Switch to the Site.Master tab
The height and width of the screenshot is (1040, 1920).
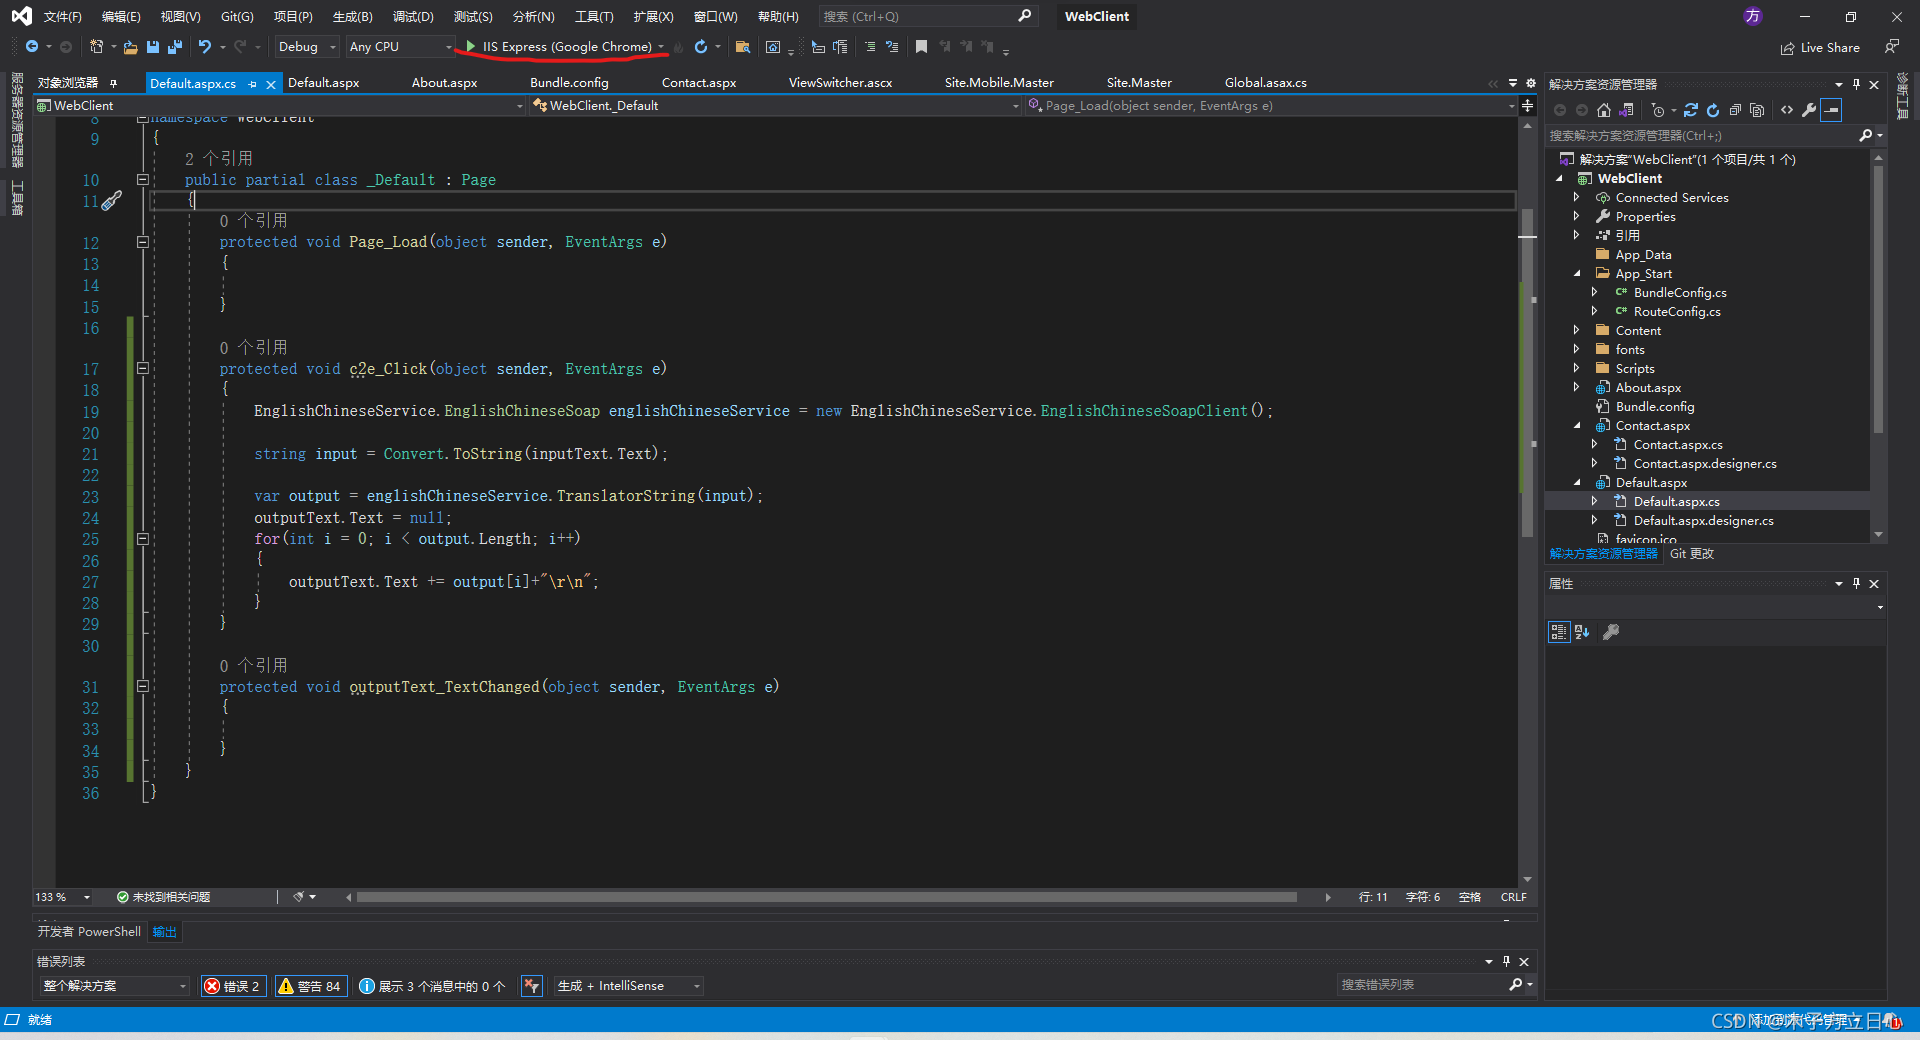click(x=1139, y=83)
